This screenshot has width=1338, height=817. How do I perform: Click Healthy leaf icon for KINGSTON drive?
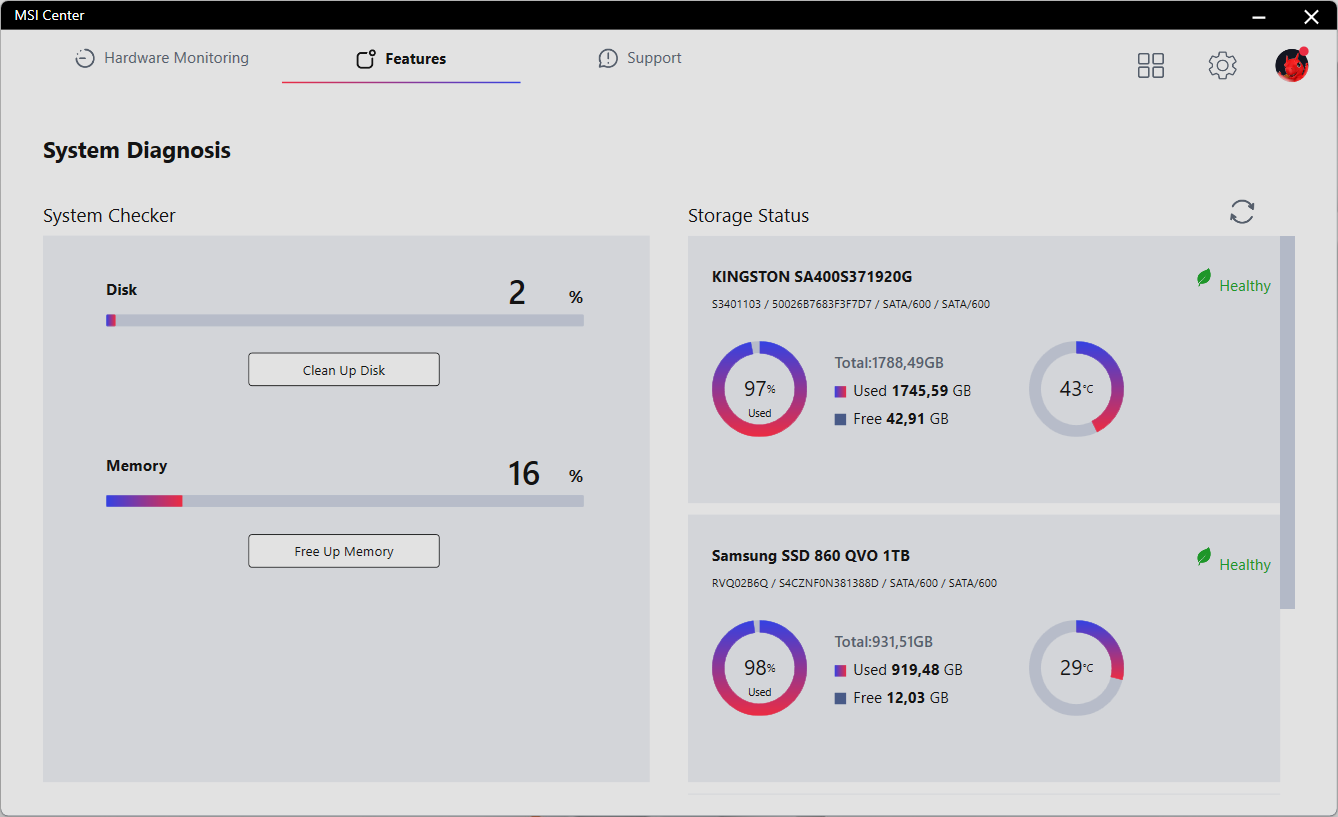click(1204, 278)
